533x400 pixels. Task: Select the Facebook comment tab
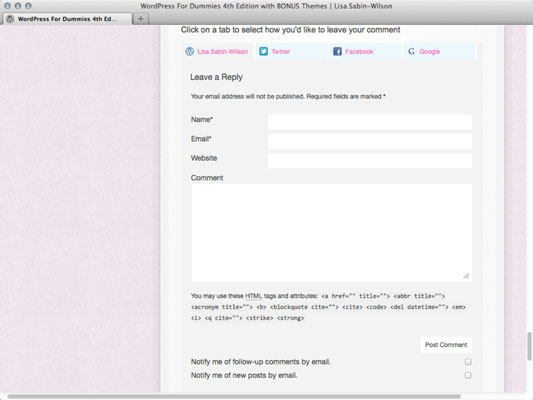[x=365, y=52]
